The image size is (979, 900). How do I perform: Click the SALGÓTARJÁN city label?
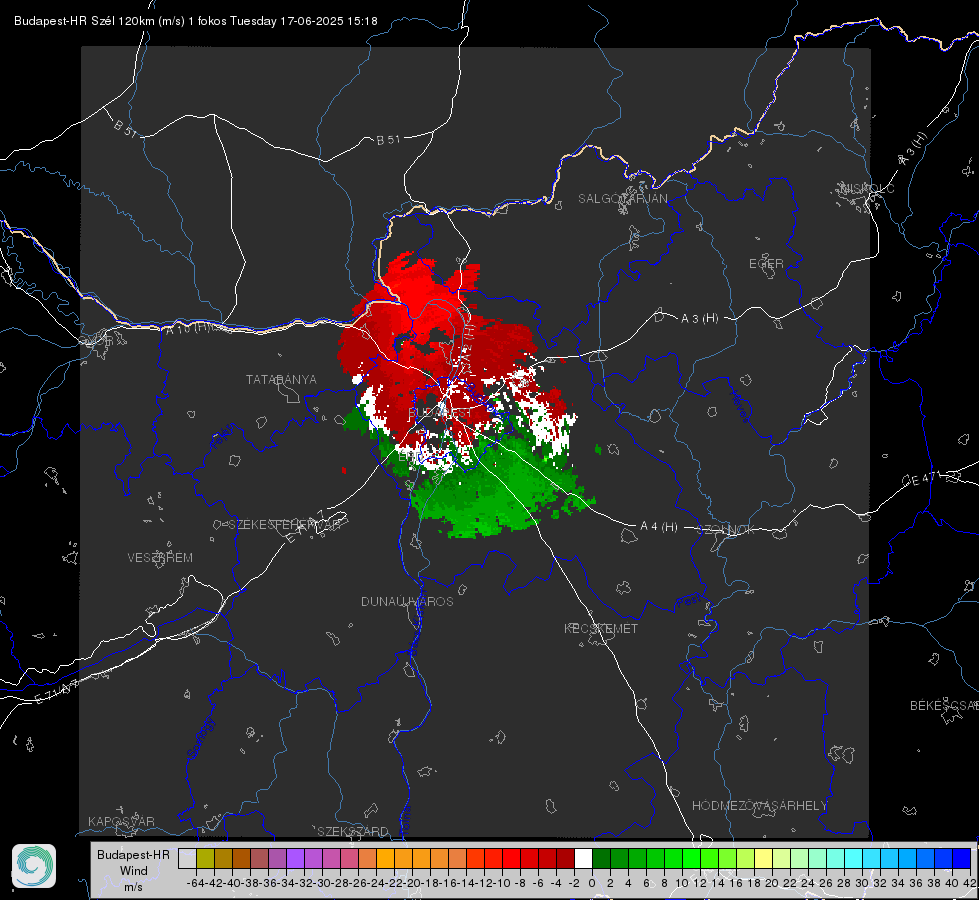pos(622,199)
